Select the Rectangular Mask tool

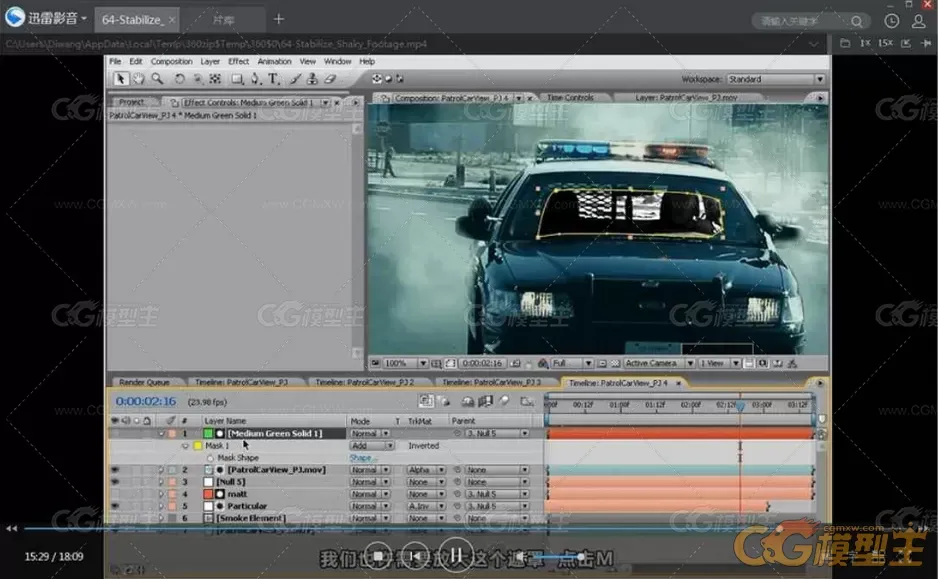[237, 79]
